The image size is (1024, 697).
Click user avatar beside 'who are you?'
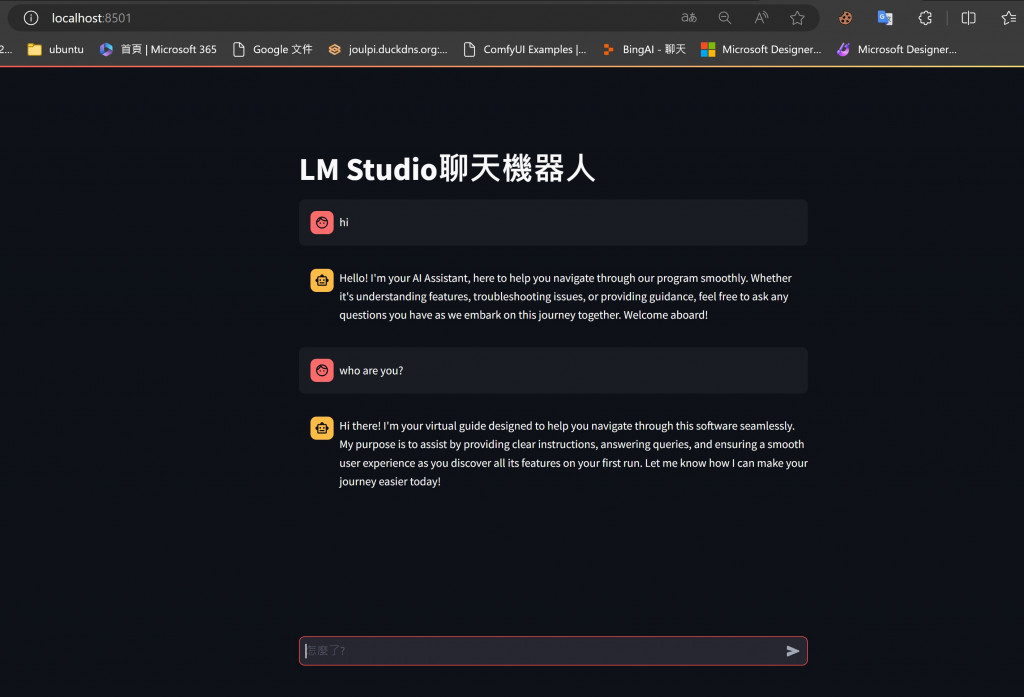pos(322,370)
